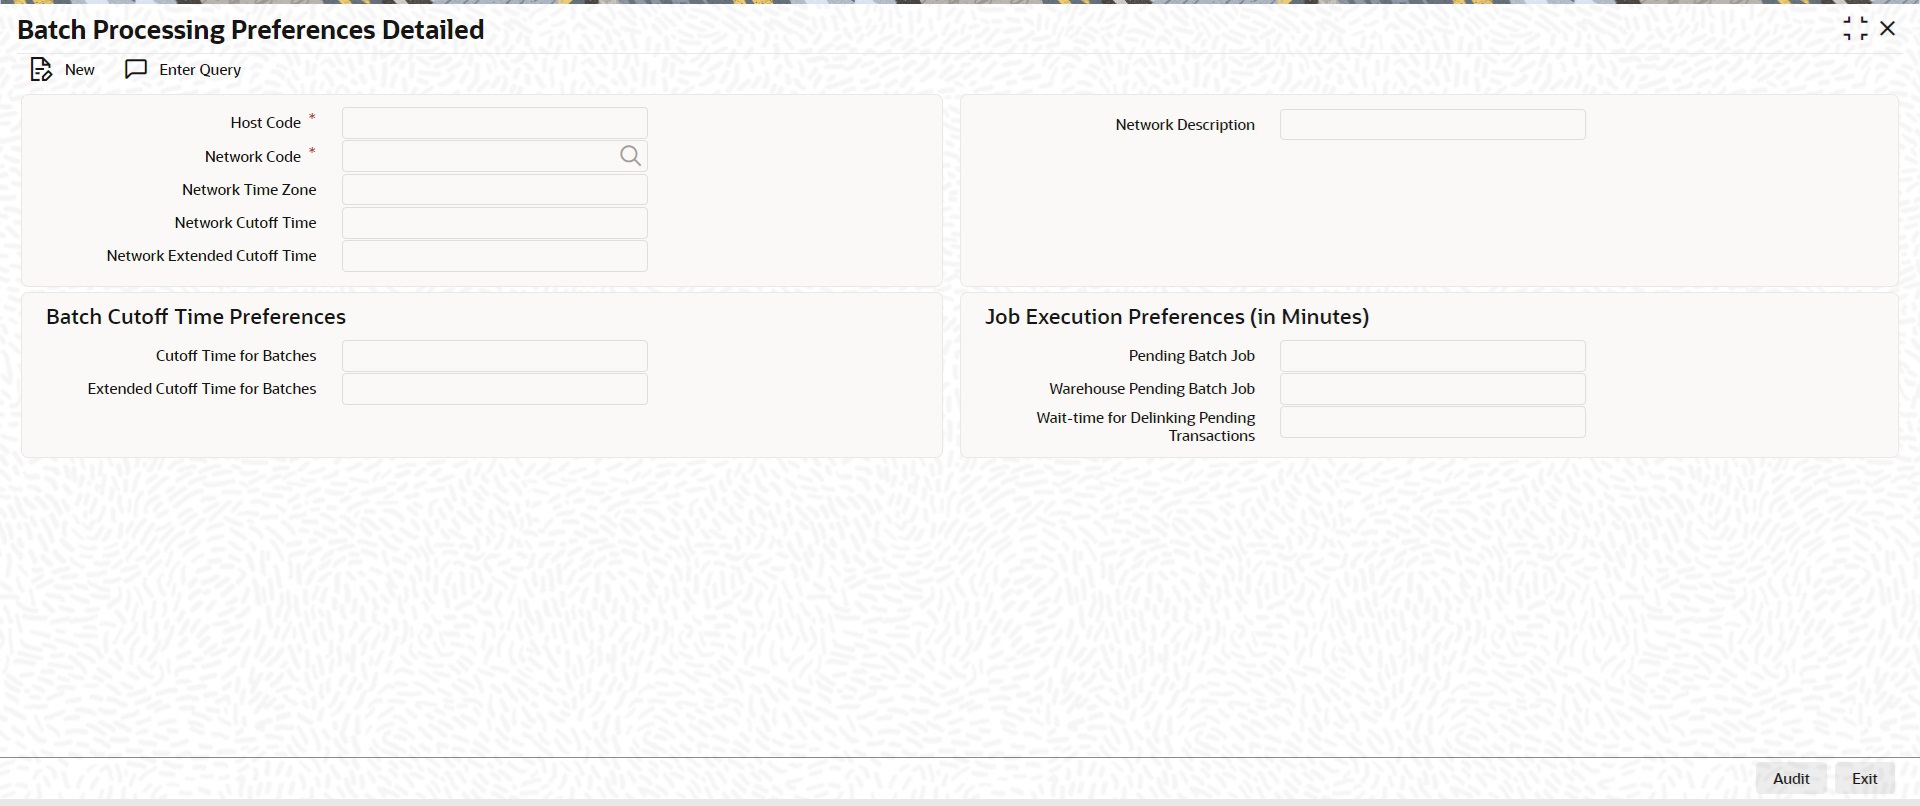The image size is (1920, 806).
Task: Exit the screen with Exit button
Action: (1864, 778)
